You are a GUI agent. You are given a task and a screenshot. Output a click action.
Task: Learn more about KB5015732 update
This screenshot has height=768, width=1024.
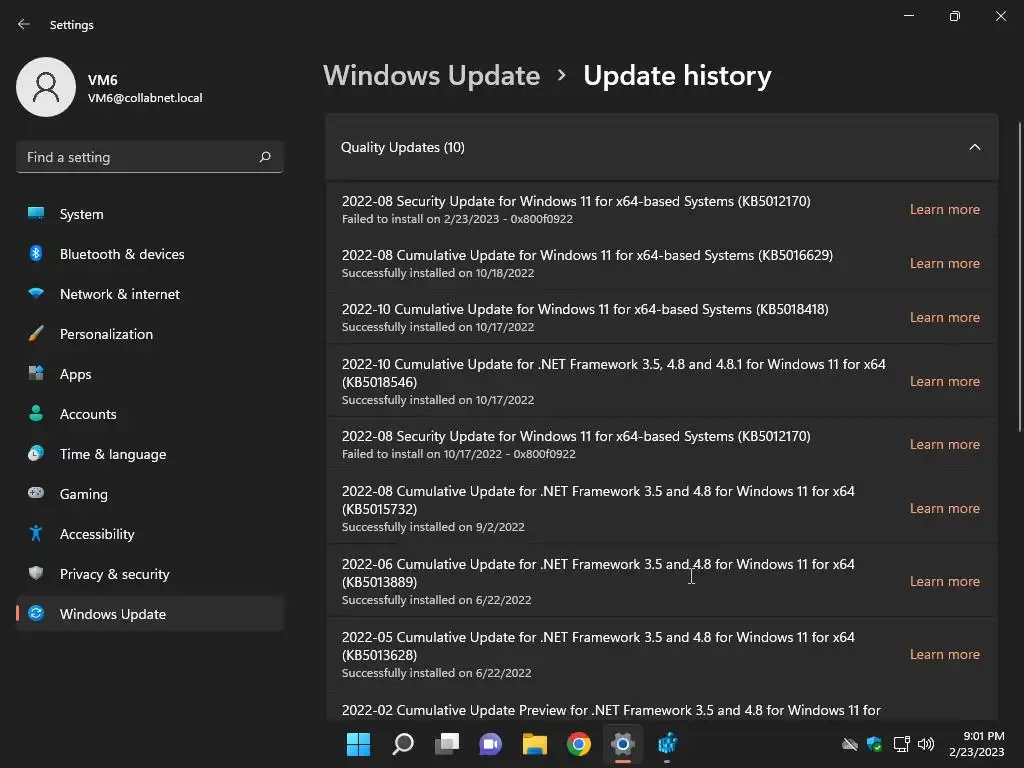click(x=944, y=508)
